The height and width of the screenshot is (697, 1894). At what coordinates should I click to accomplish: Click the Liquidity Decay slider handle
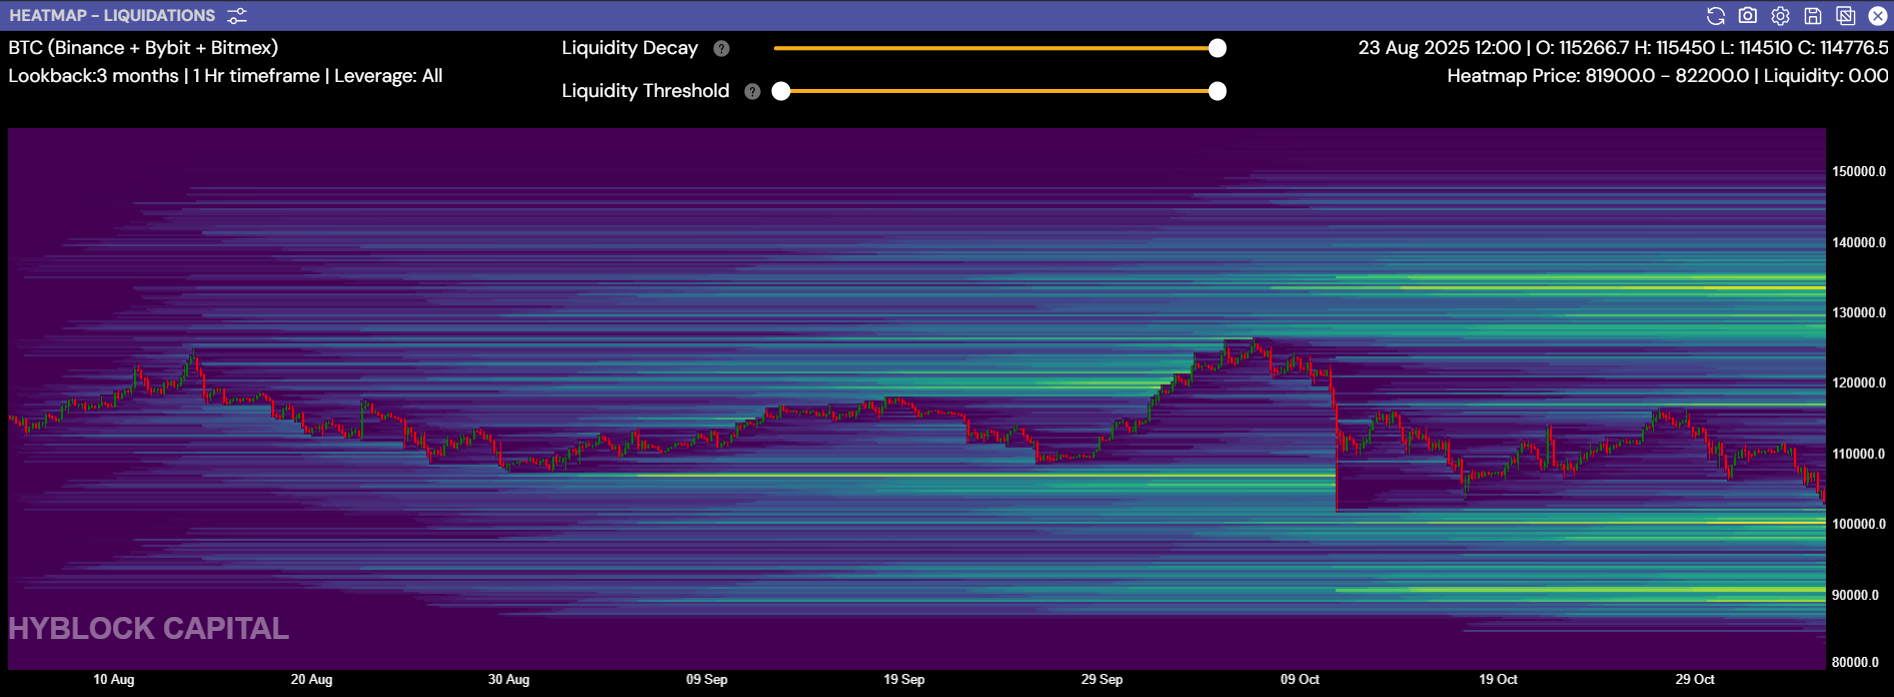1217,48
